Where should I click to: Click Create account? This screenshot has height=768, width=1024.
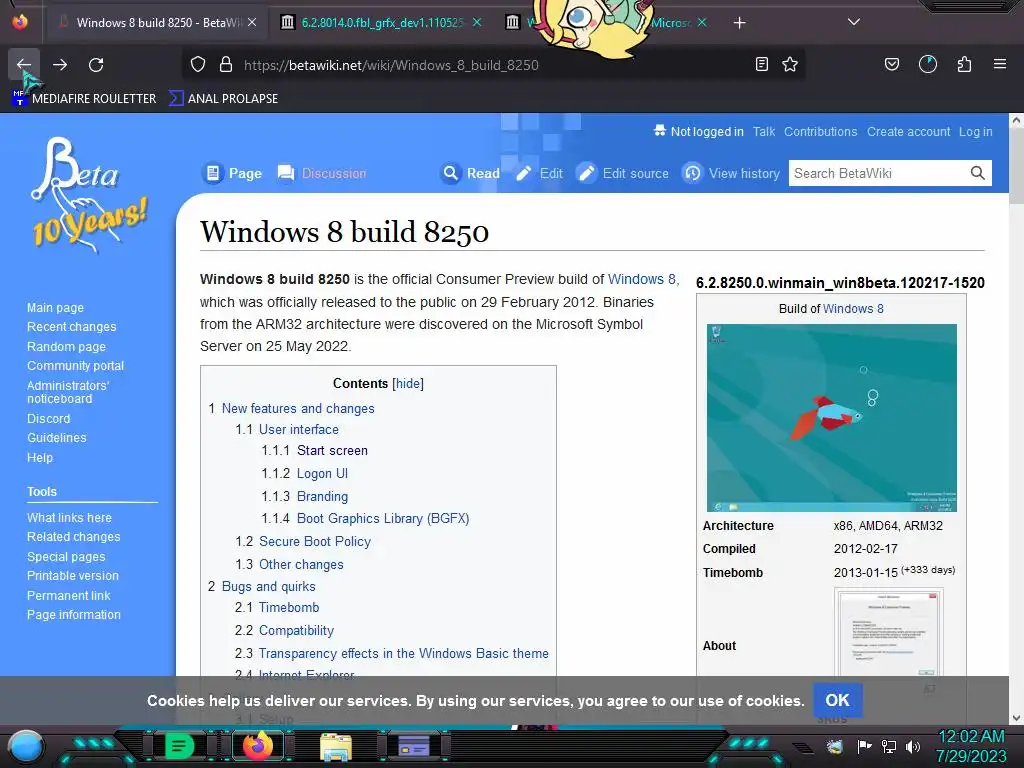coord(908,132)
